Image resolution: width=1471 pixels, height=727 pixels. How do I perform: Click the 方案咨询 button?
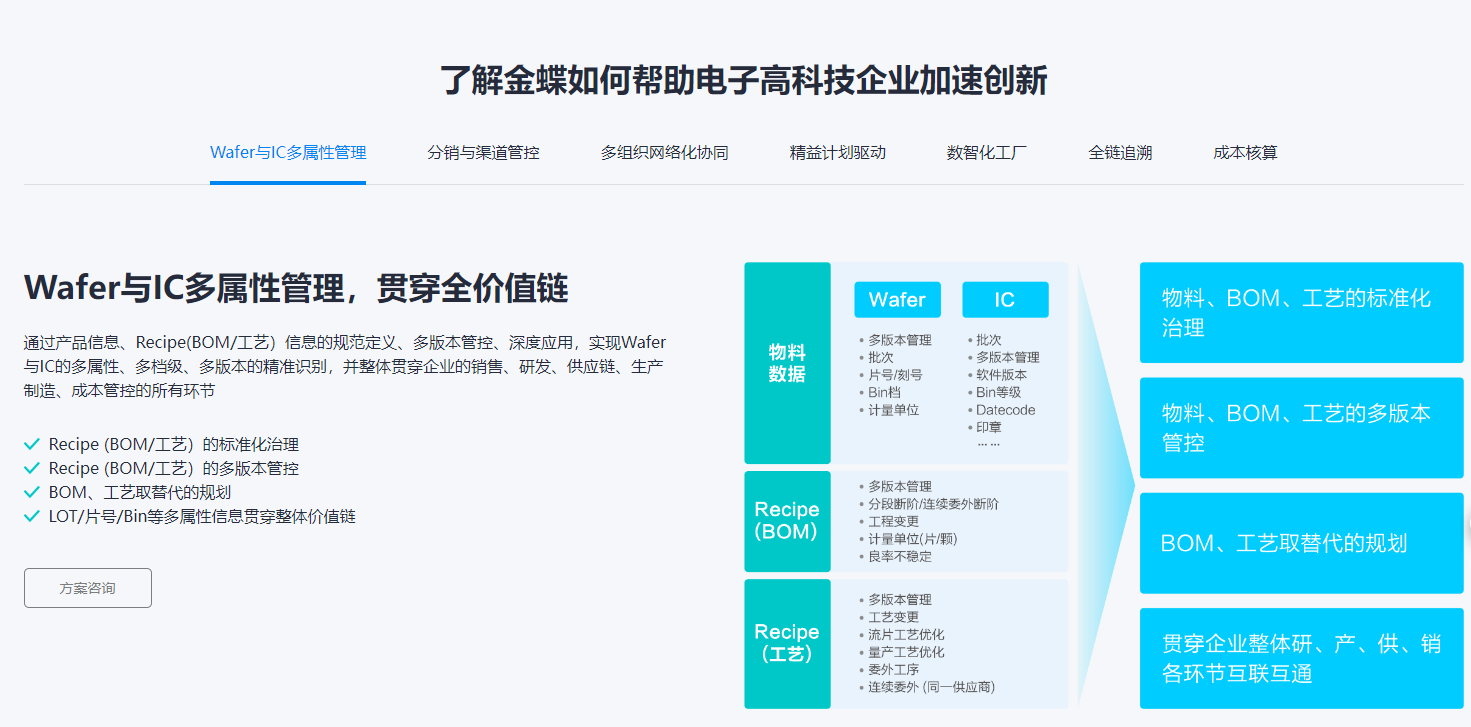click(x=87, y=588)
